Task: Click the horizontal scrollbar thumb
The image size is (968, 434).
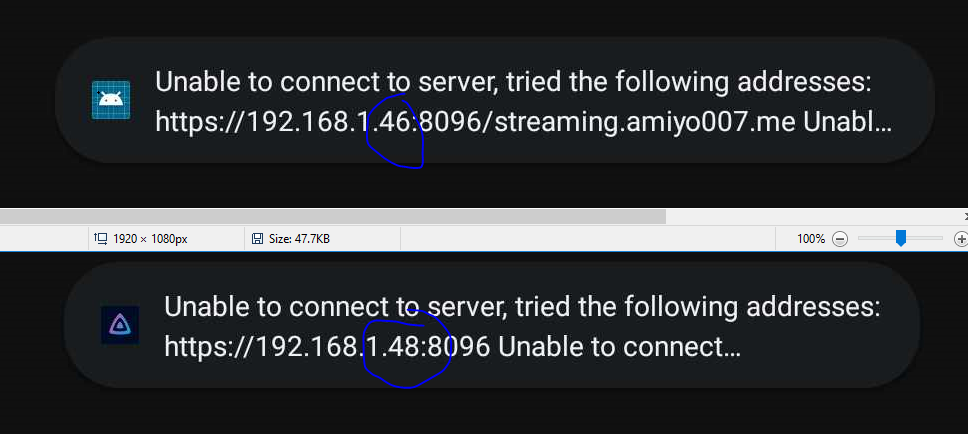Action: [x=330, y=216]
